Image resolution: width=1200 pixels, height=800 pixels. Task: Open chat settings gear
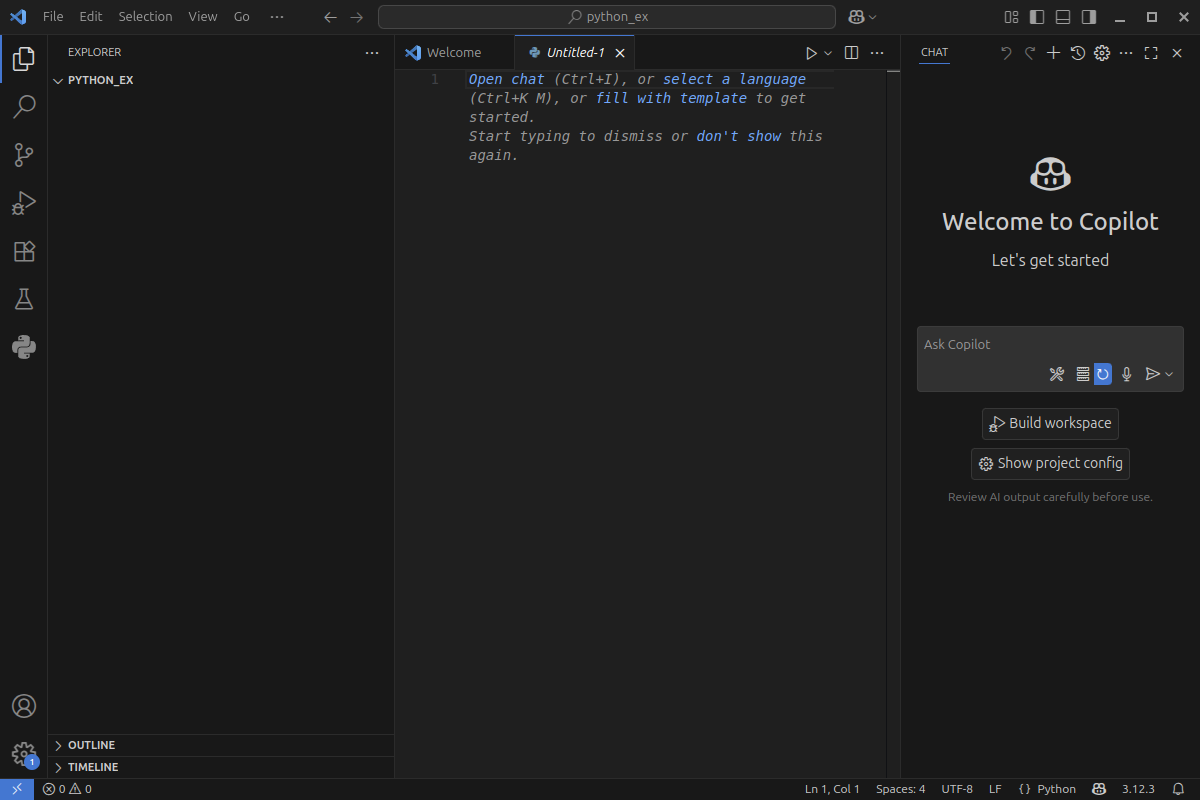[1102, 53]
